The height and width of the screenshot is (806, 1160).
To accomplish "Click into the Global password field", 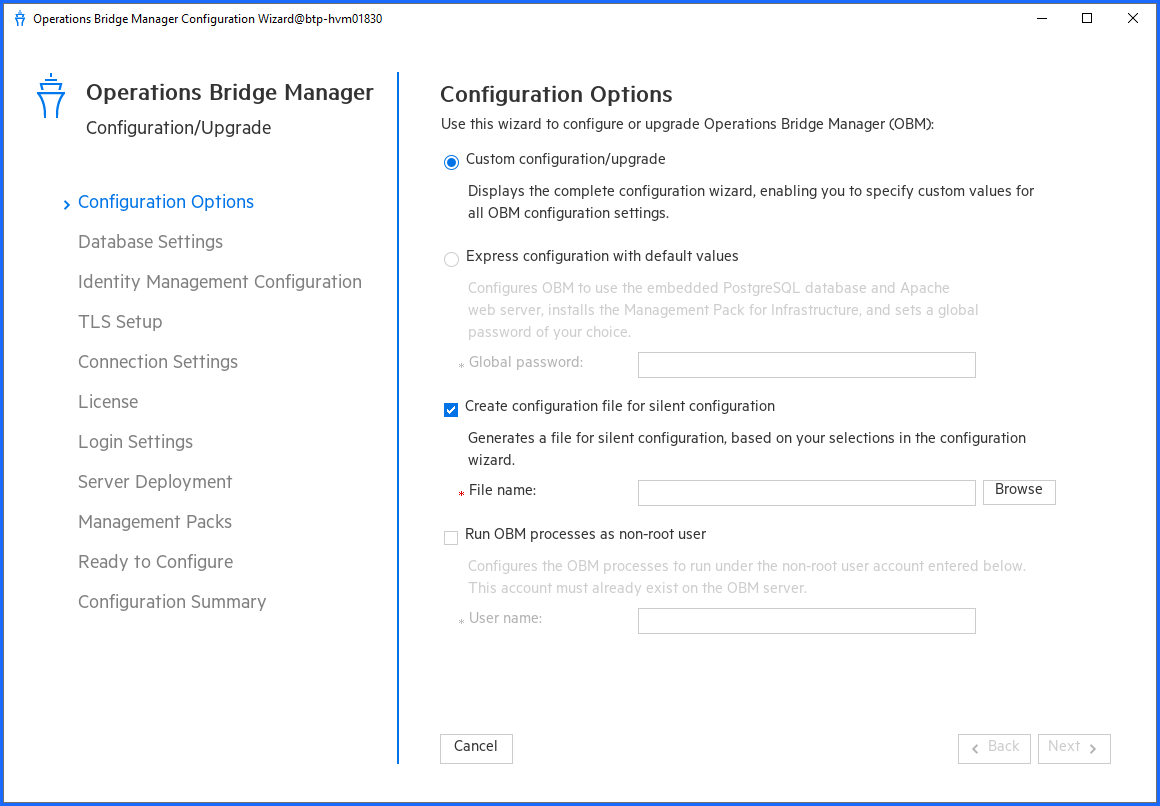I will pos(806,364).
